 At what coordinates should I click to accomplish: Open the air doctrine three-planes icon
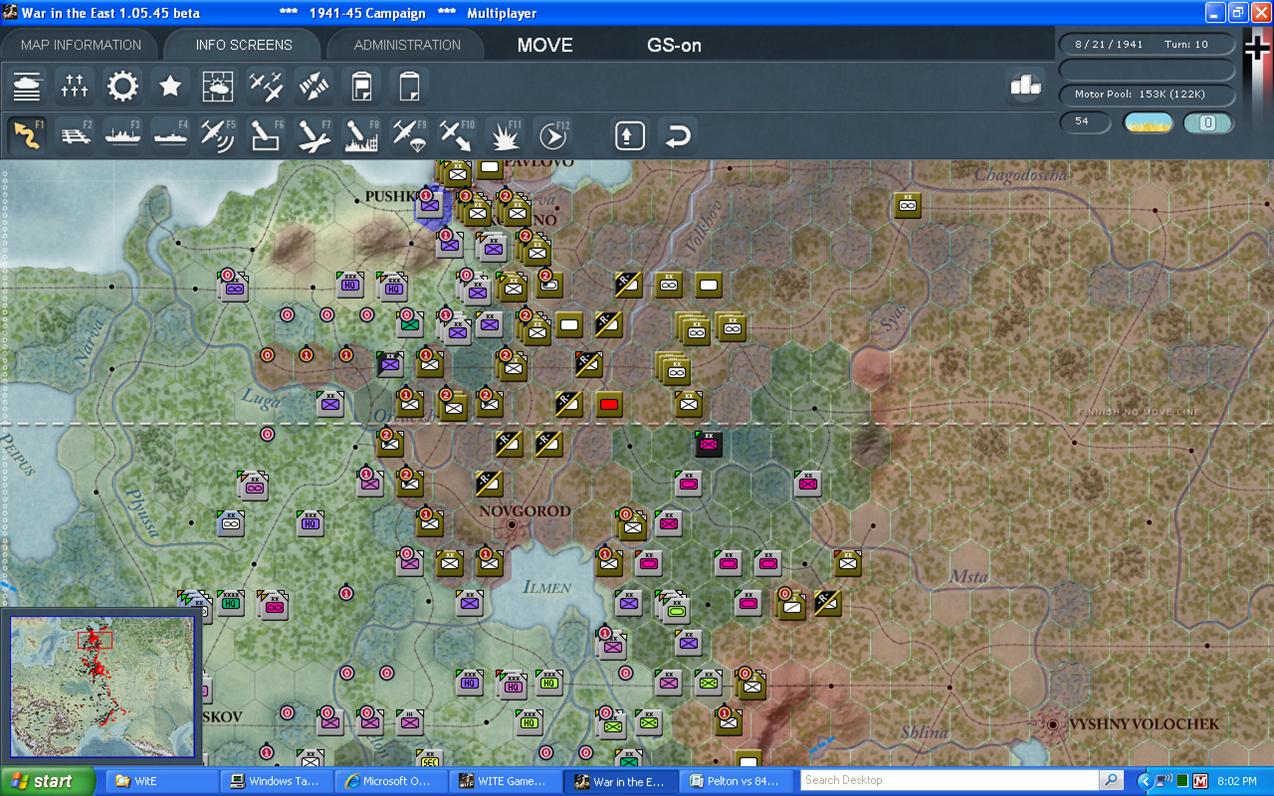tap(266, 86)
